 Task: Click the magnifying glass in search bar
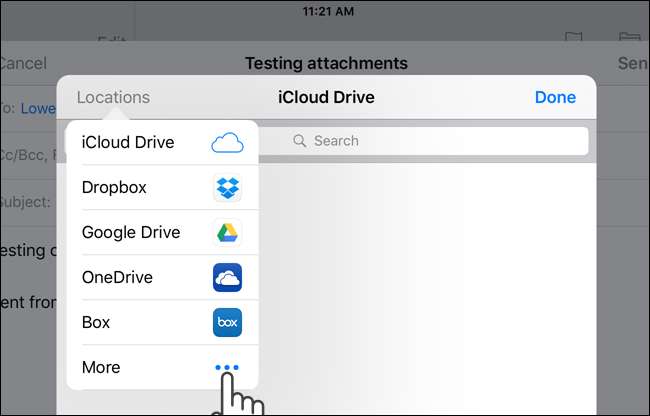(299, 141)
